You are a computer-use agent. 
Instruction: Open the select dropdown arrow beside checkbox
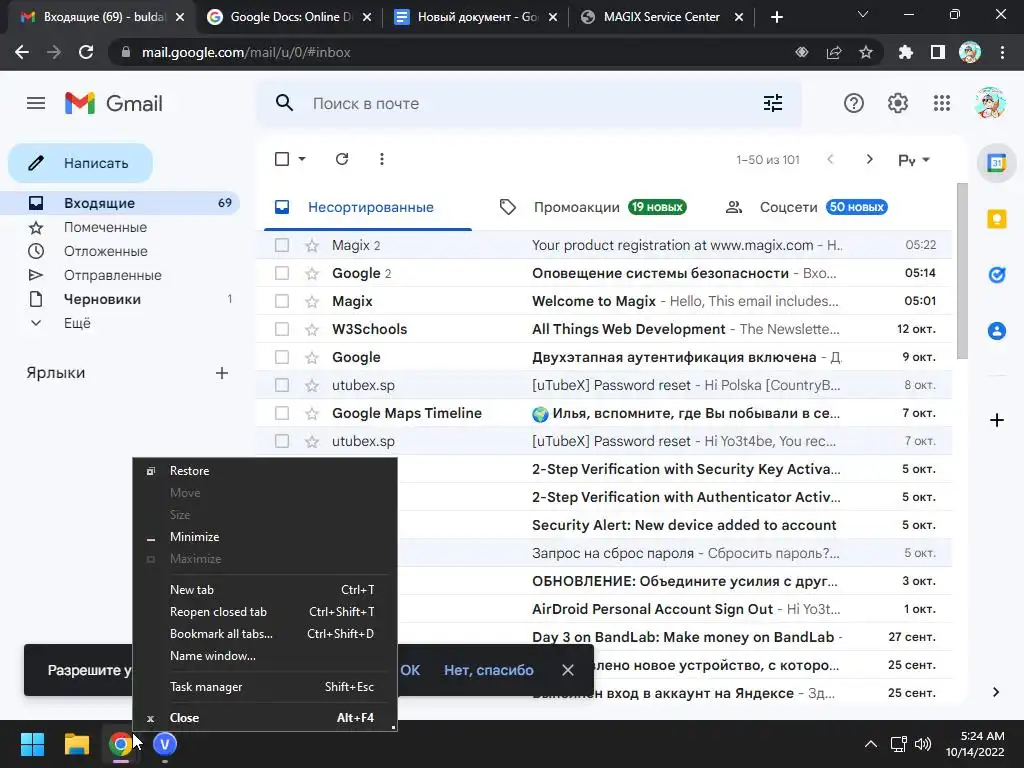coord(302,159)
